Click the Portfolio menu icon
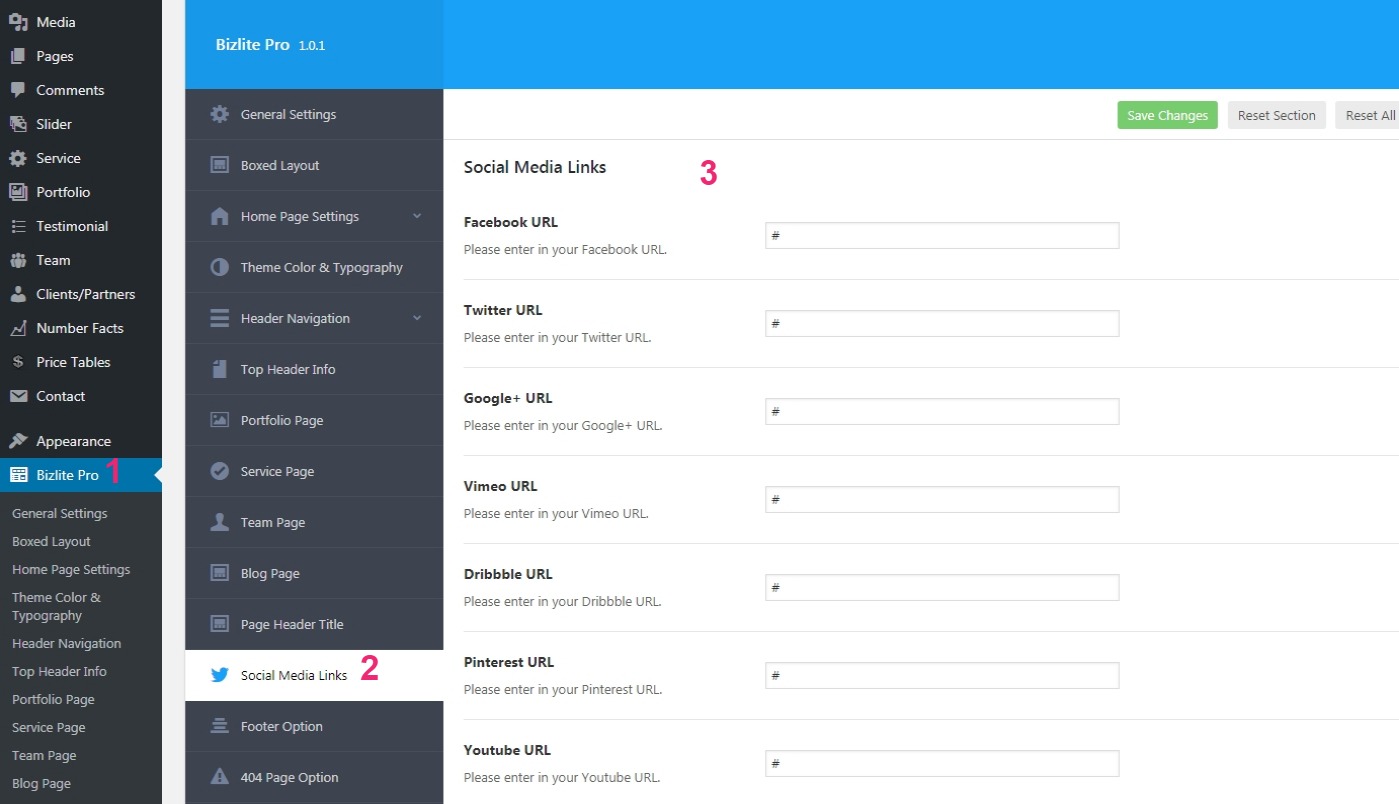Image resolution: width=1399 pixels, height=804 pixels. [18, 192]
